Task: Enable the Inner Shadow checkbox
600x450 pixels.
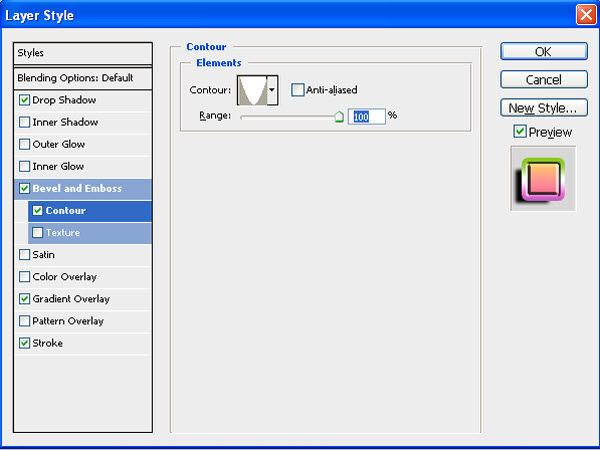Action: click(x=24, y=122)
